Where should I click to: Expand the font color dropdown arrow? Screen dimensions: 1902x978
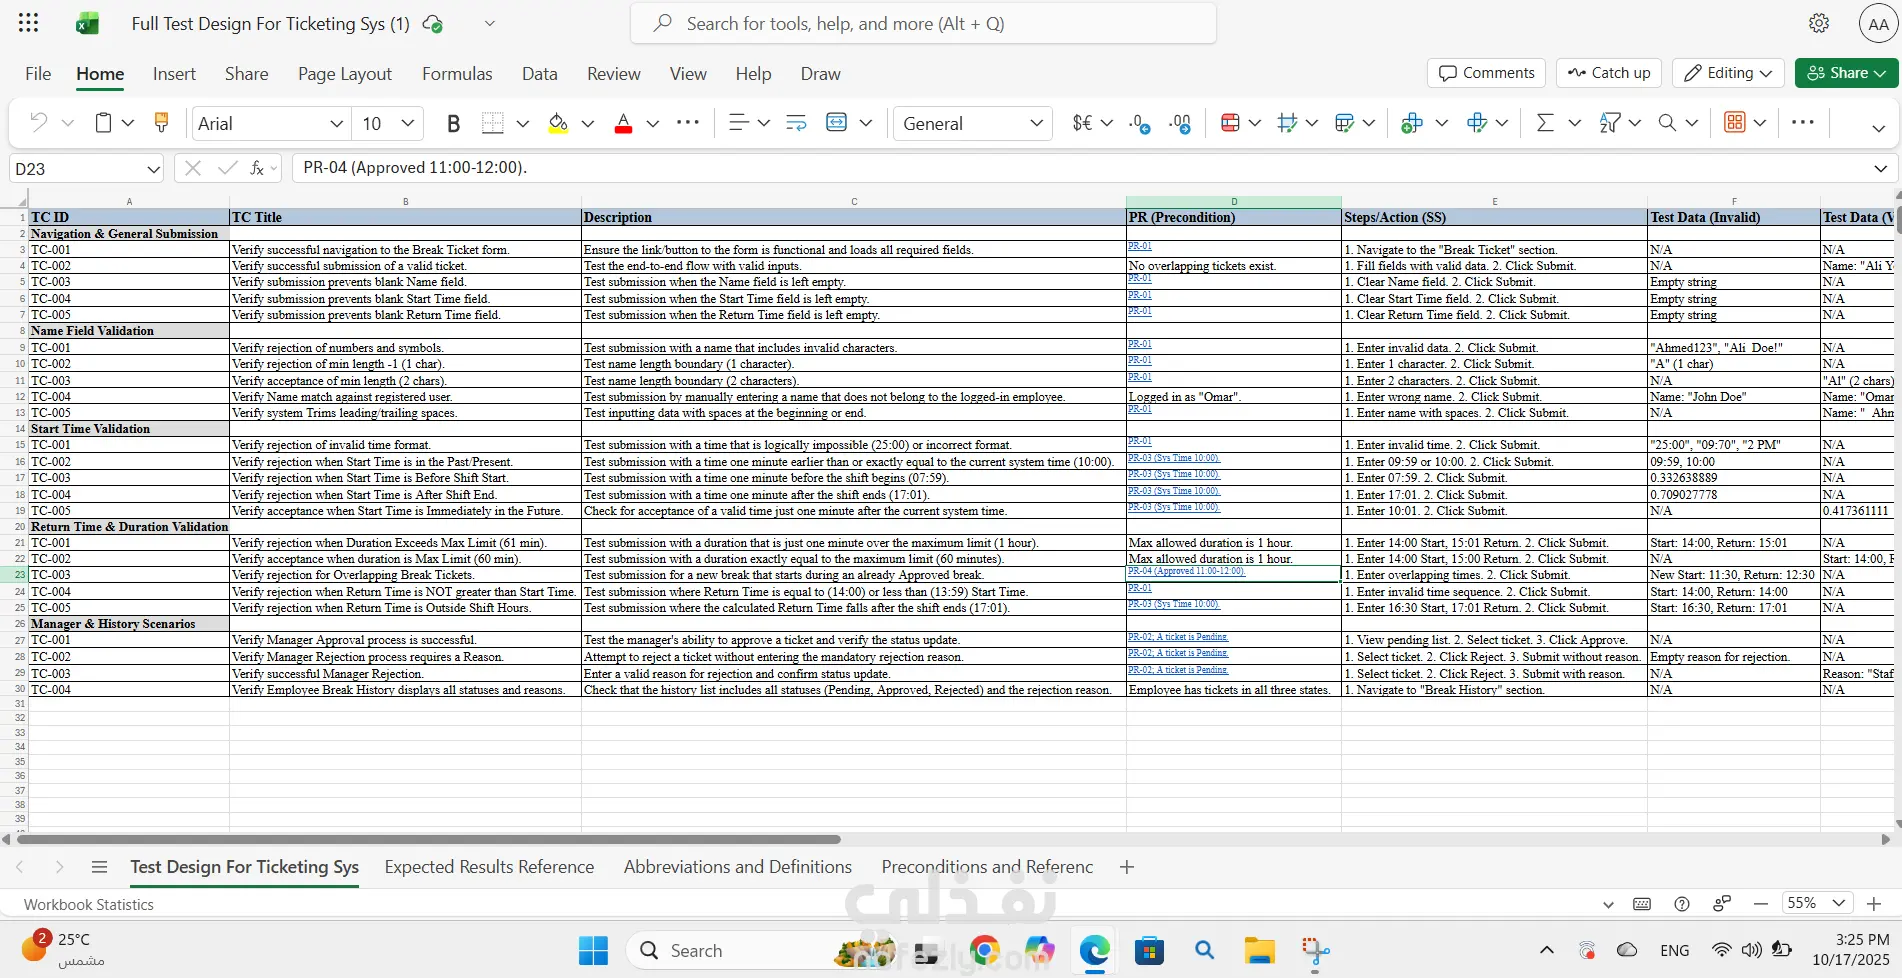653,123
